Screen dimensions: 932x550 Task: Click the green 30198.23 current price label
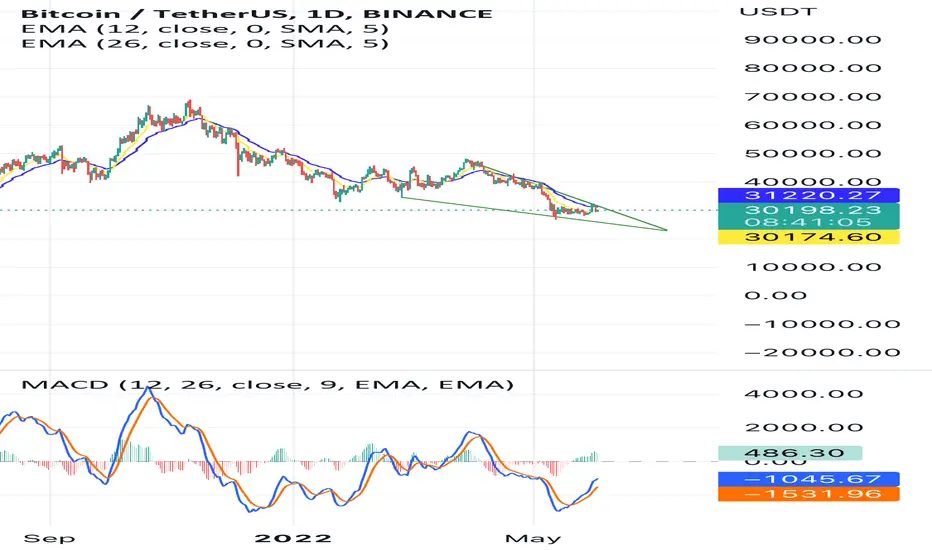(x=808, y=210)
